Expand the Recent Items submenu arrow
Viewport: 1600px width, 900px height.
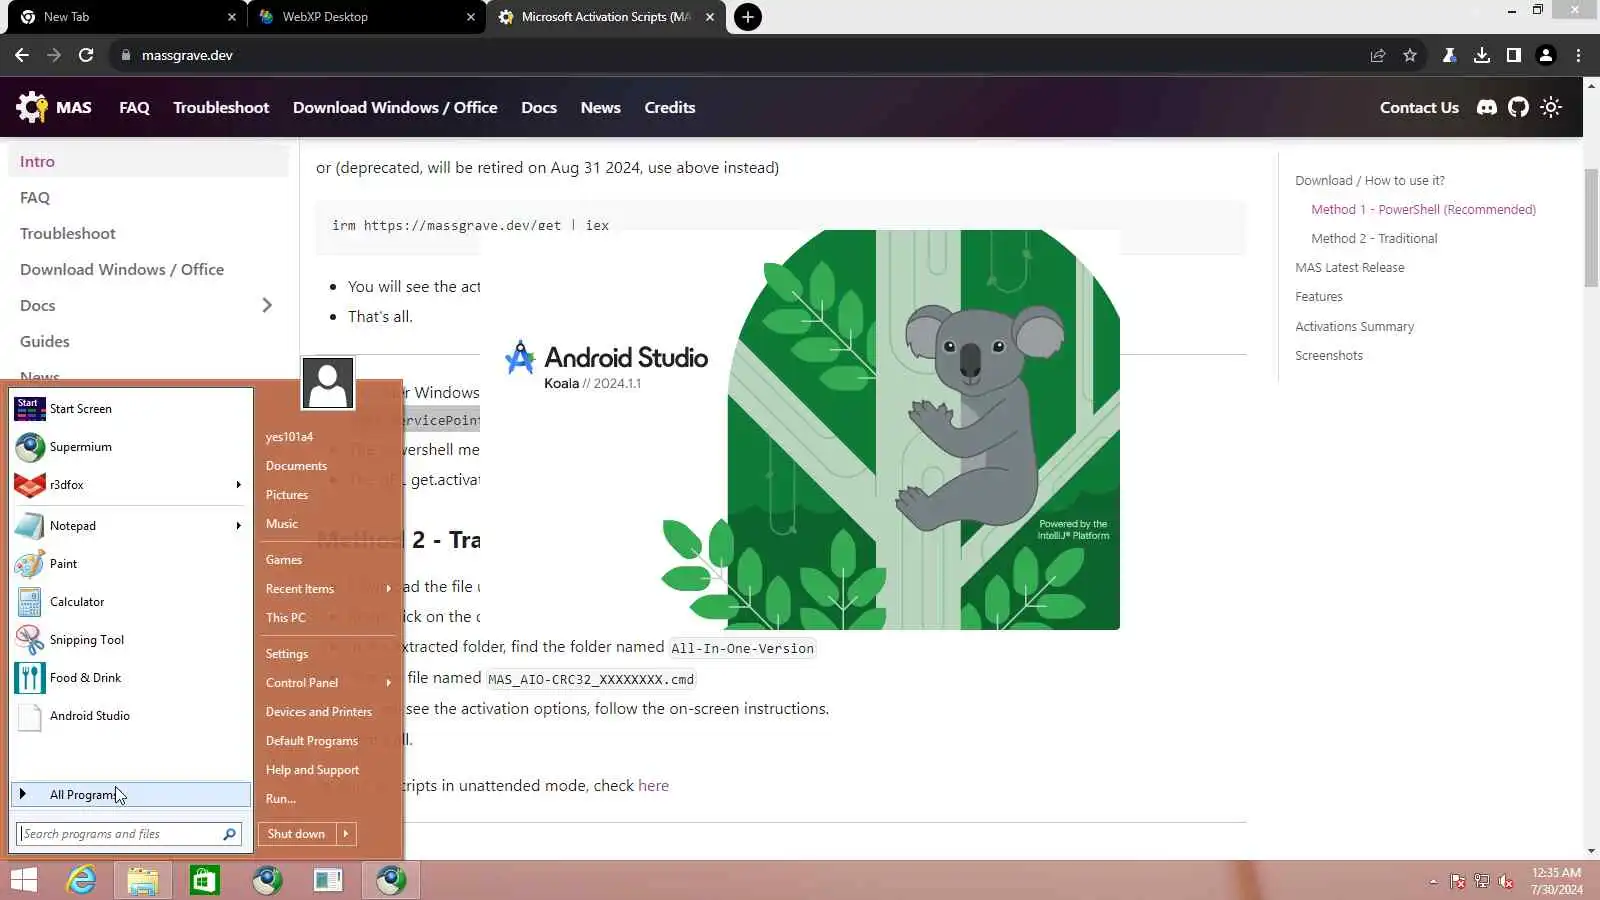click(x=388, y=589)
